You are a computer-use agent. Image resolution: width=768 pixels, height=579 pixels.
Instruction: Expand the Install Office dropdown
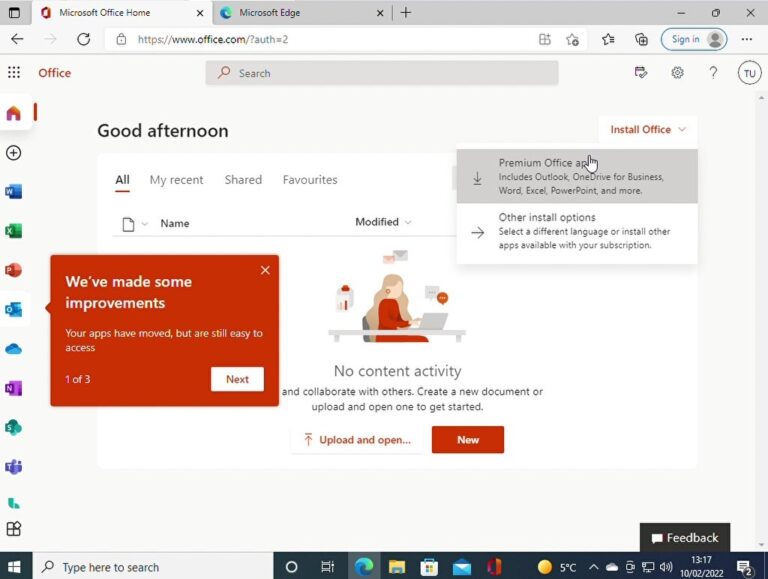point(648,130)
